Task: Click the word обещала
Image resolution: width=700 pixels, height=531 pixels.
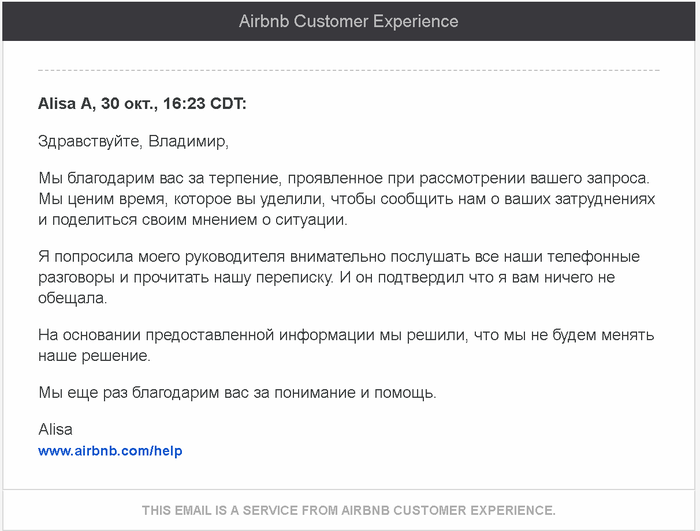Action: [x=71, y=298]
